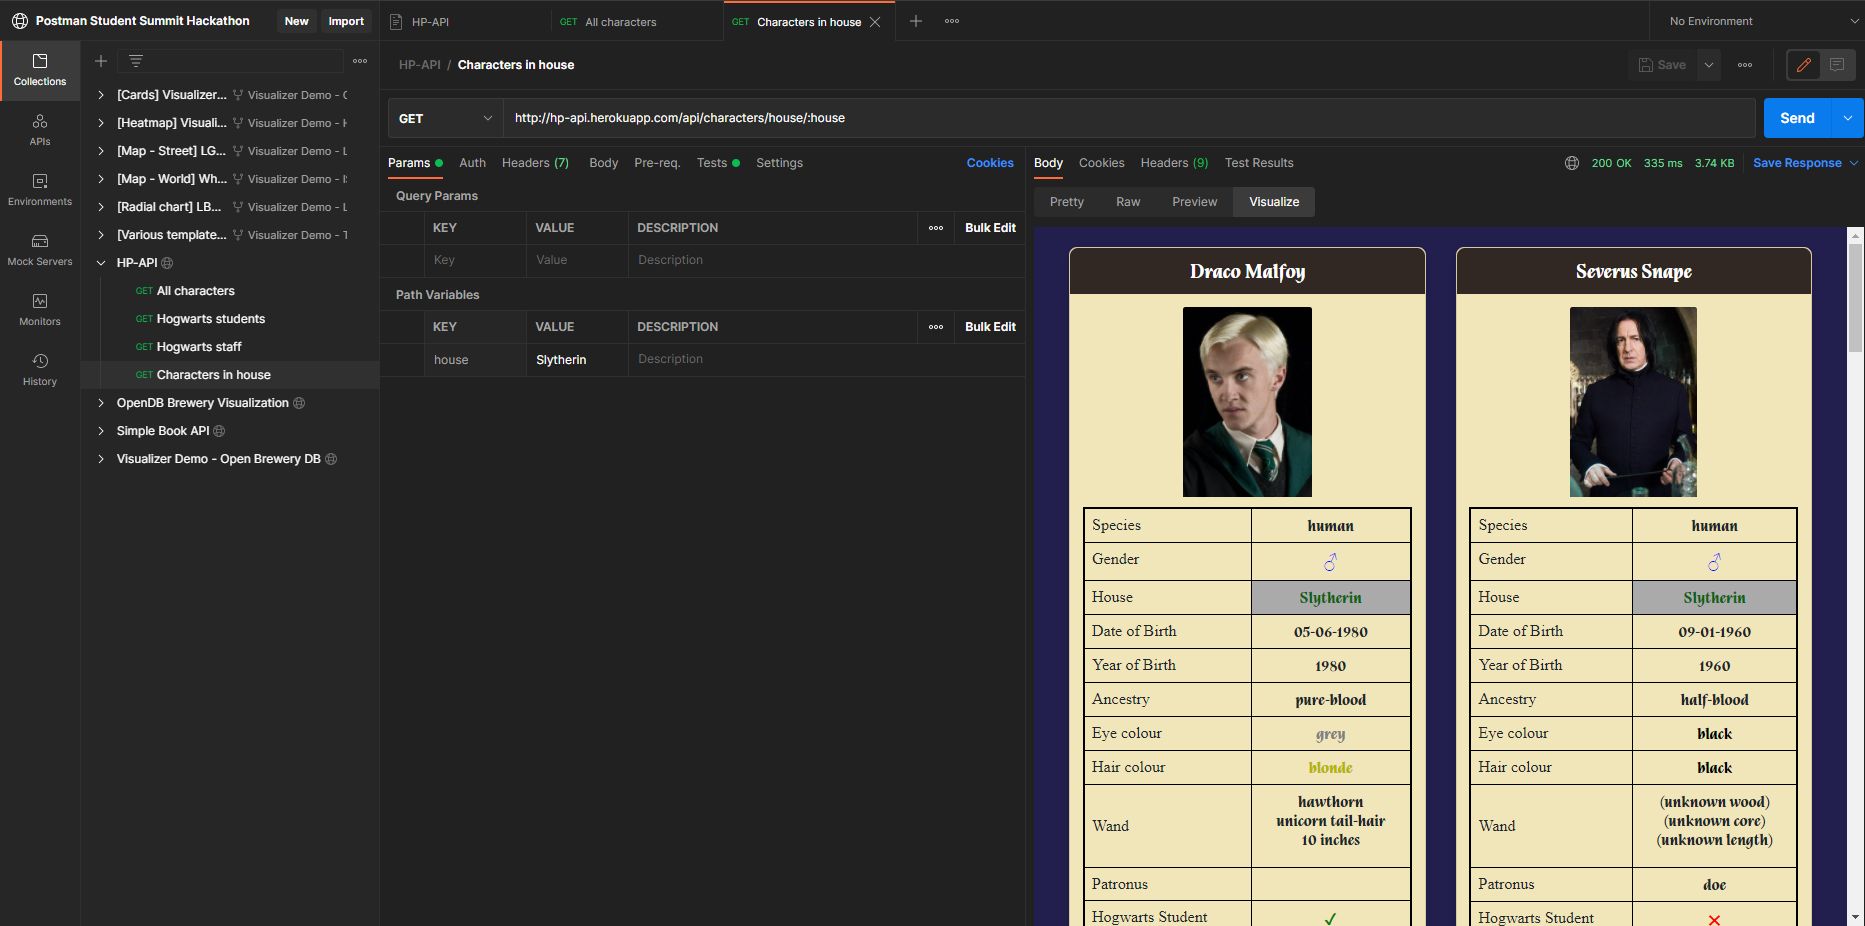
Task: Open the Save options dropdown arrow
Action: [x=1709, y=65]
